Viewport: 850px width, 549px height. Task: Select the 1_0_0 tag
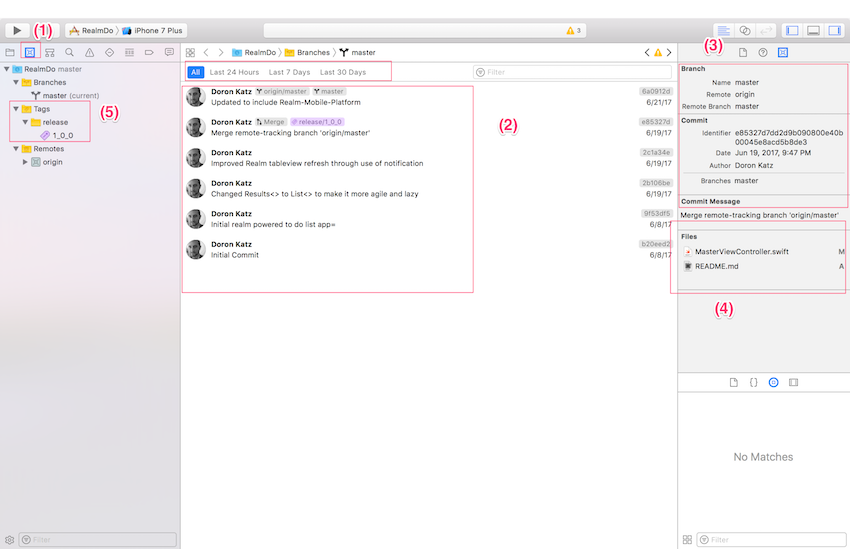57,135
